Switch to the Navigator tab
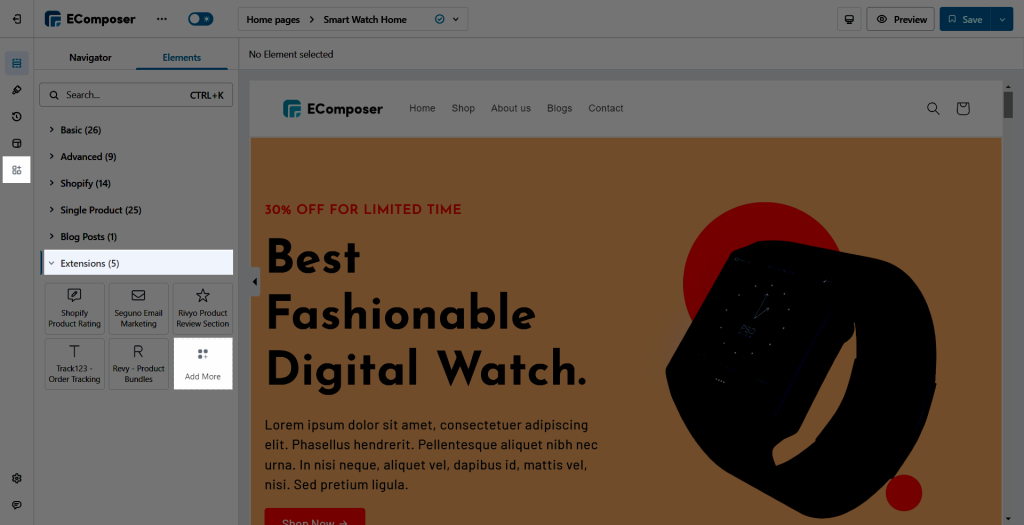This screenshot has height=525, width=1024. pyautogui.click(x=90, y=57)
